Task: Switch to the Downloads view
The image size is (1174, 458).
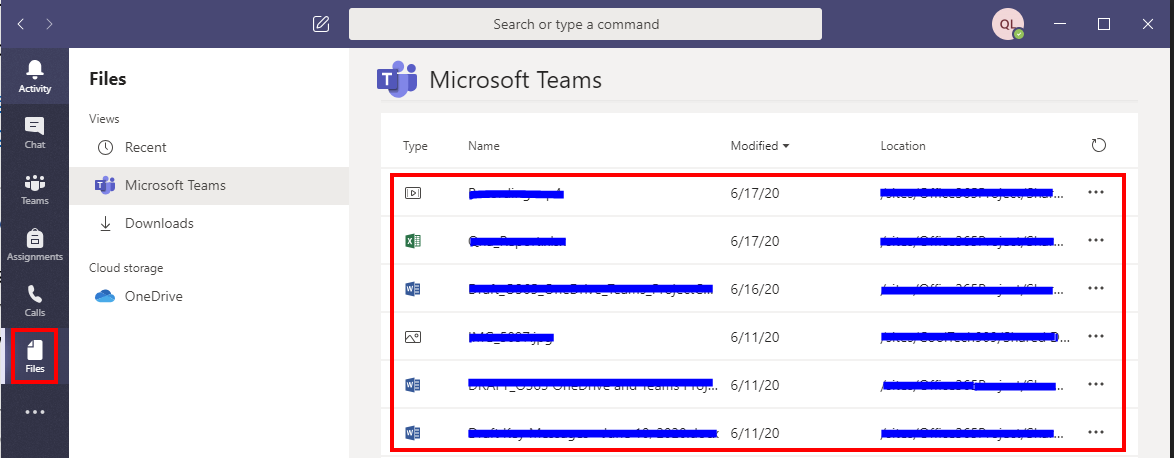Action: [x=158, y=223]
